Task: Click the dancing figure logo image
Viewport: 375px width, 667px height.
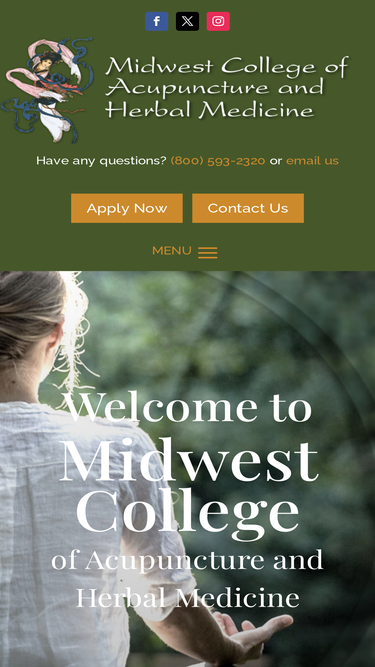Action: pyautogui.click(x=47, y=90)
